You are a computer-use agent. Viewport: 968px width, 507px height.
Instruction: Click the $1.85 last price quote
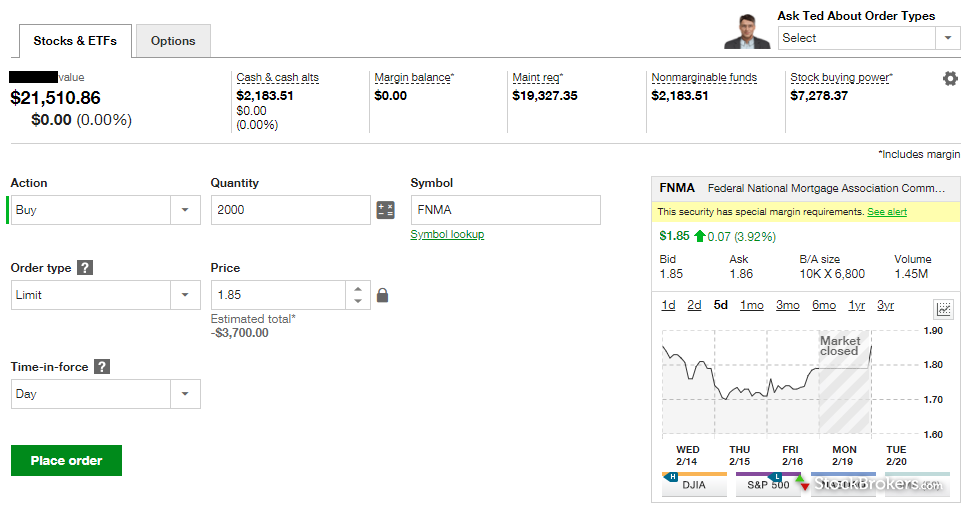click(674, 236)
